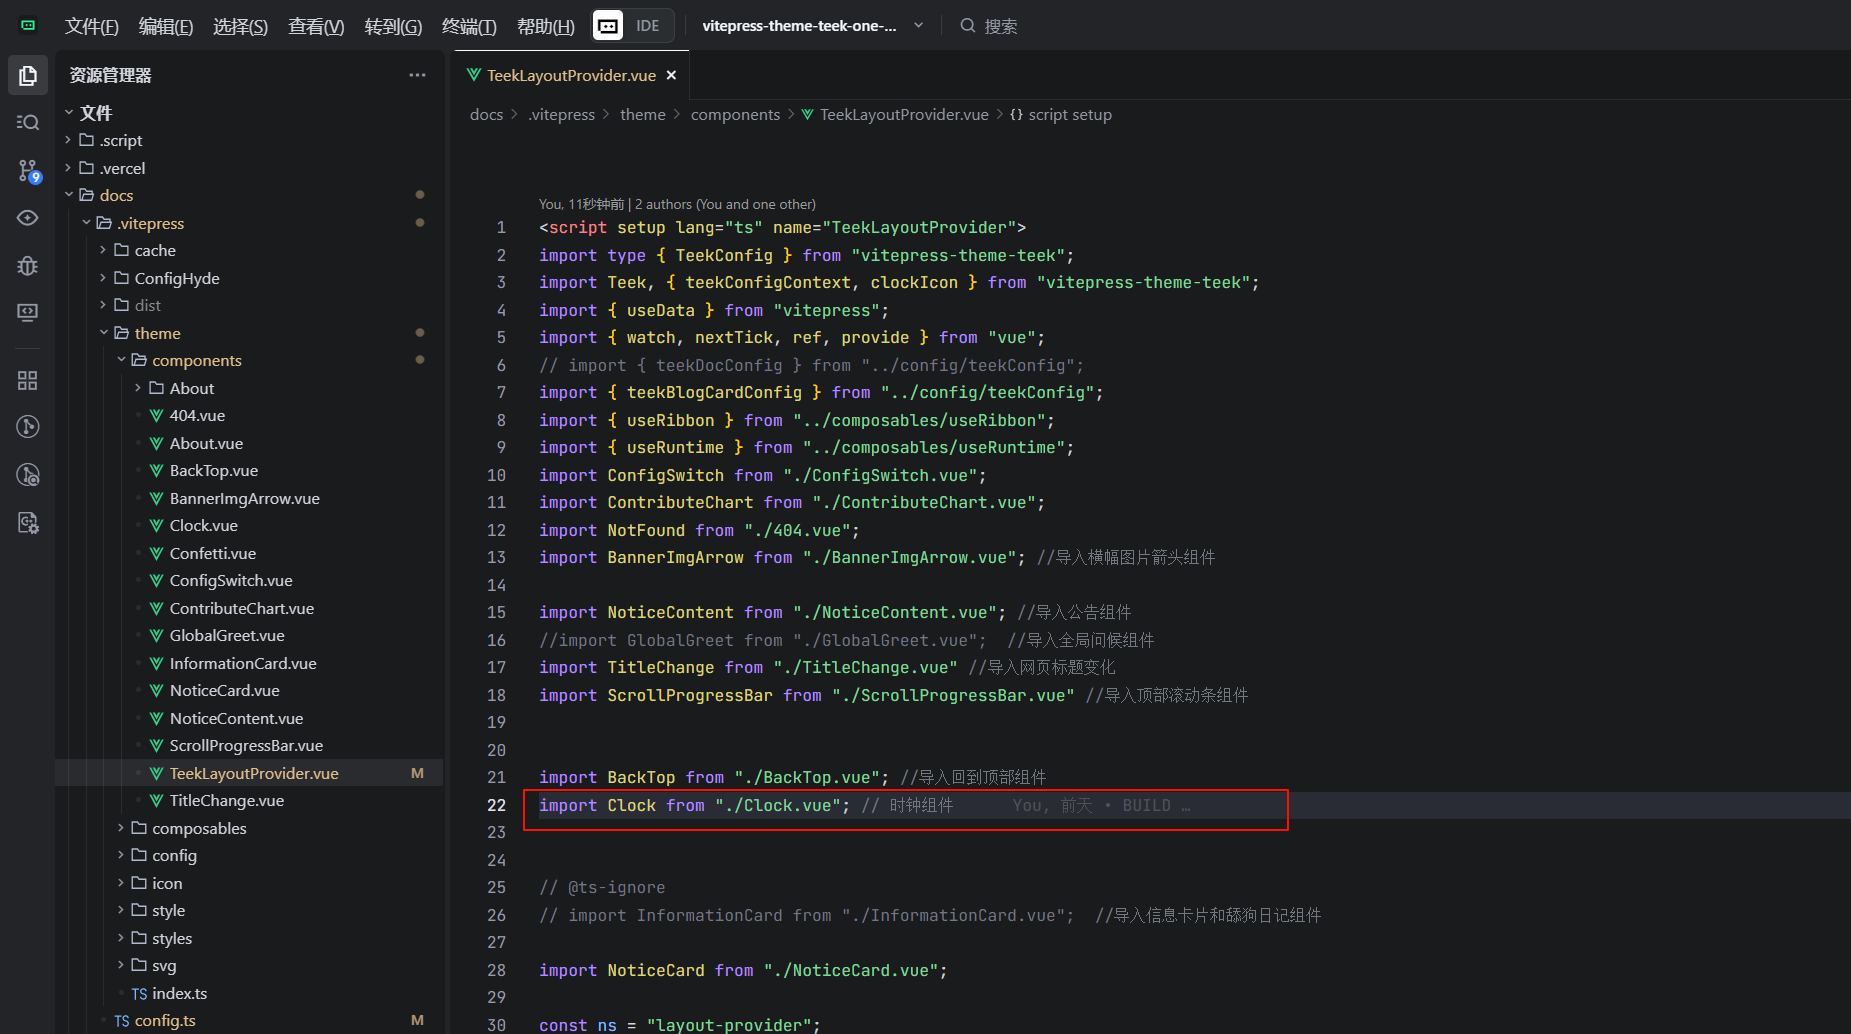Viewport: 1851px width, 1034px height.
Task: Open the document settings icon in the activity bar
Action: 28,522
